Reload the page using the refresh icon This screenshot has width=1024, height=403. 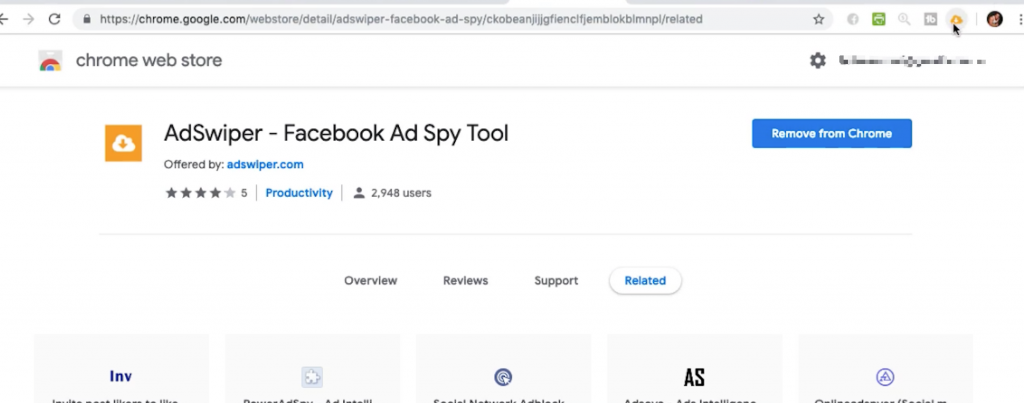(x=55, y=19)
